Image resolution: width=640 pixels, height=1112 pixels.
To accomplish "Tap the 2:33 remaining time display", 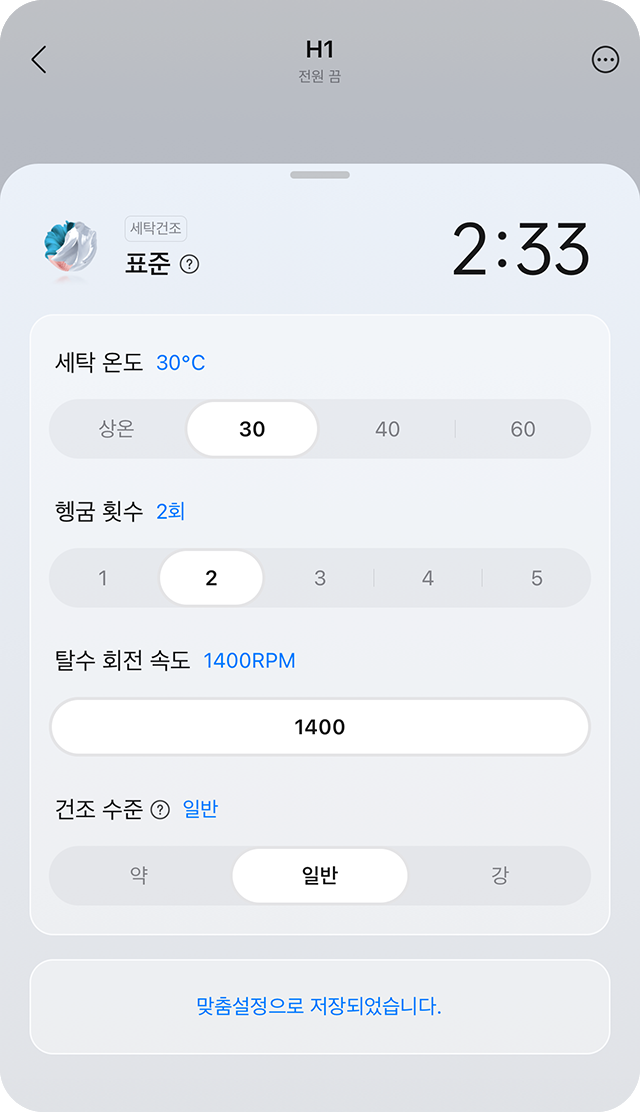I will click(x=520, y=248).
